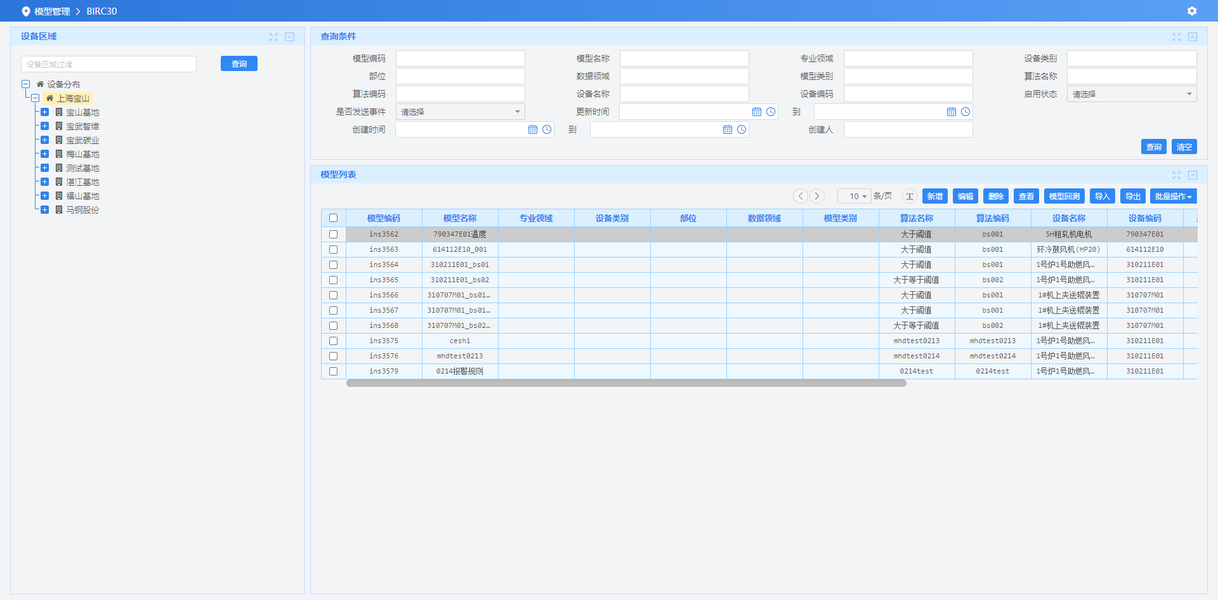Open the BIRC30 breadcrumb item

click(102, 11)
